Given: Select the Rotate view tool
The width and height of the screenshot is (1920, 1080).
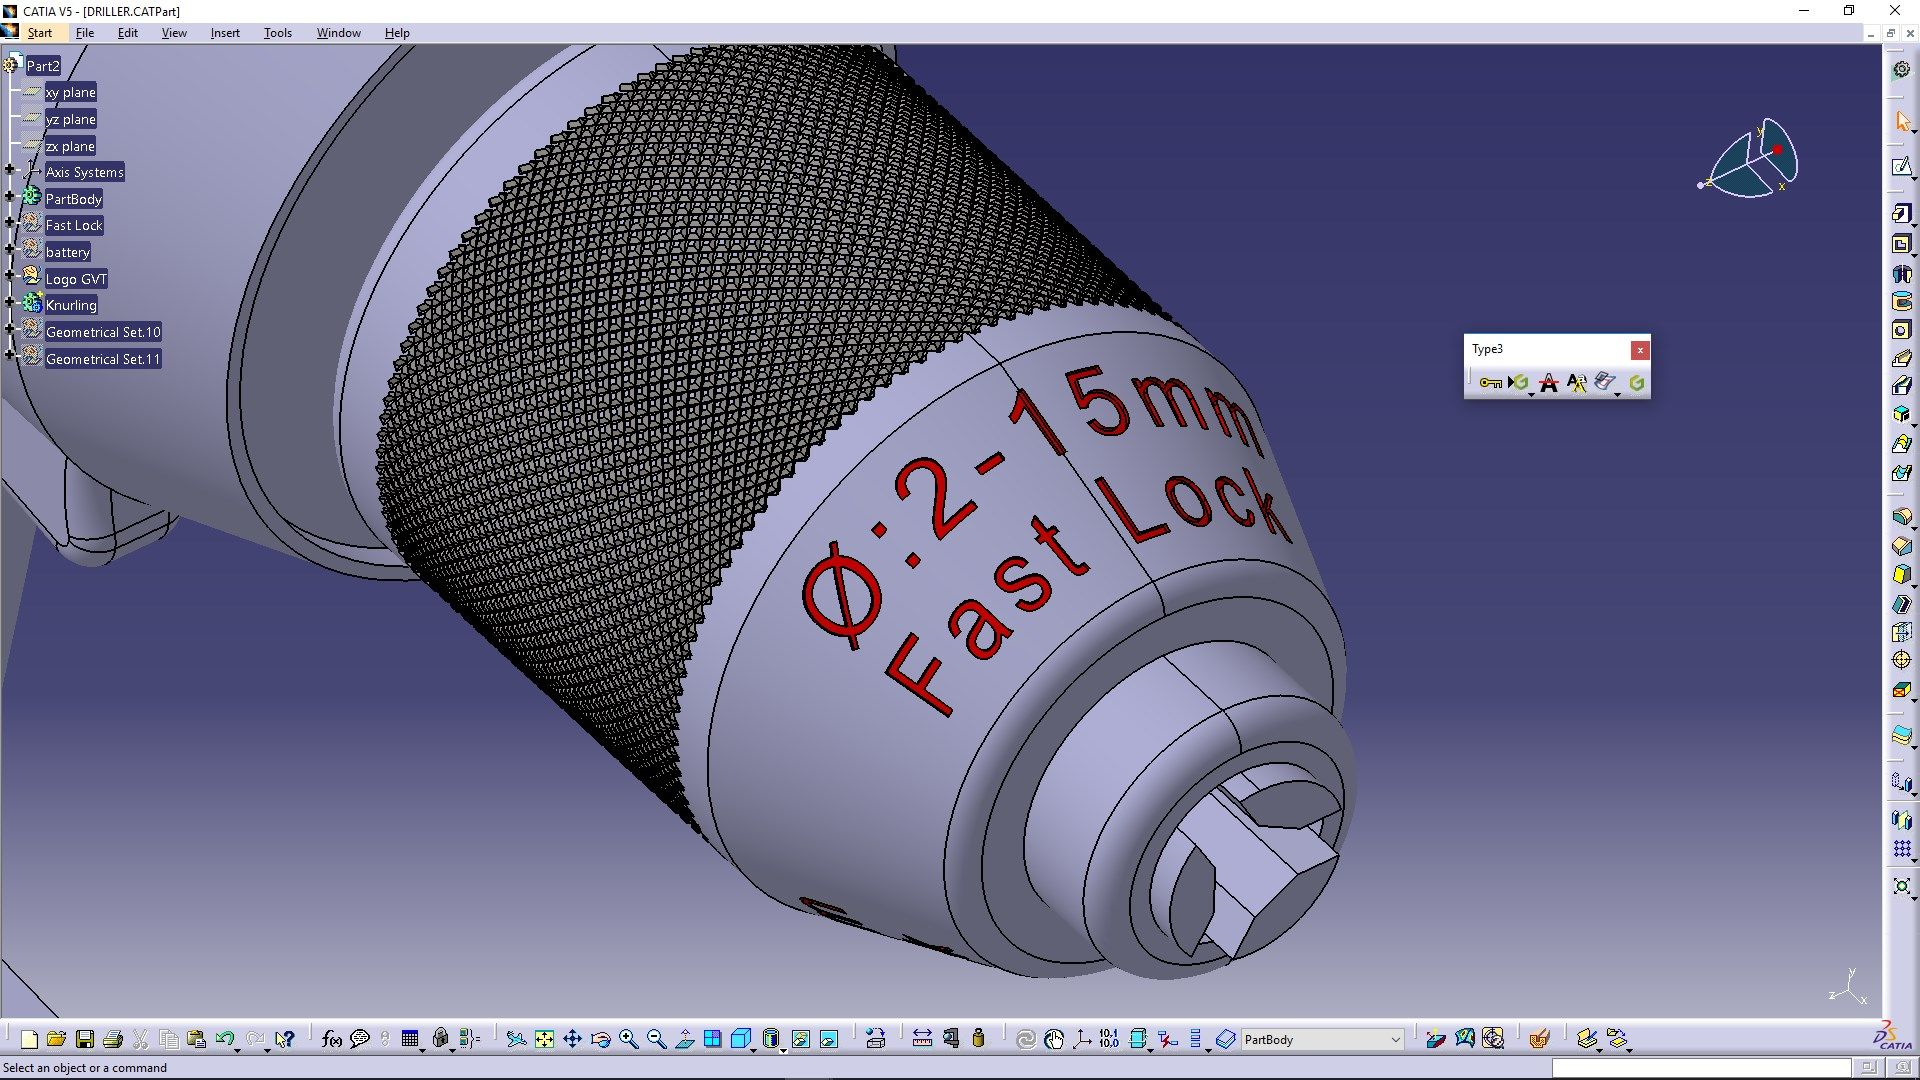Looking at the screenshot, I should [600, 1040].
